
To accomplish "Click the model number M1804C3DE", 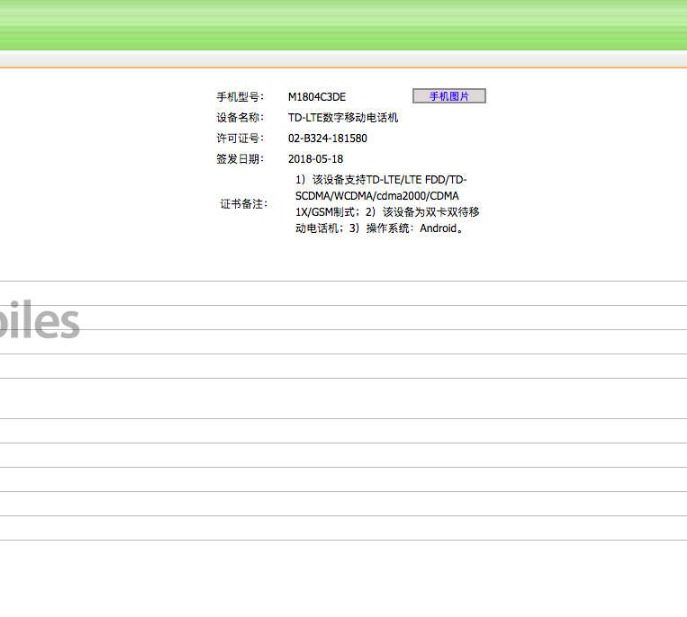I will pyautogui.click(x=316, y=97).
